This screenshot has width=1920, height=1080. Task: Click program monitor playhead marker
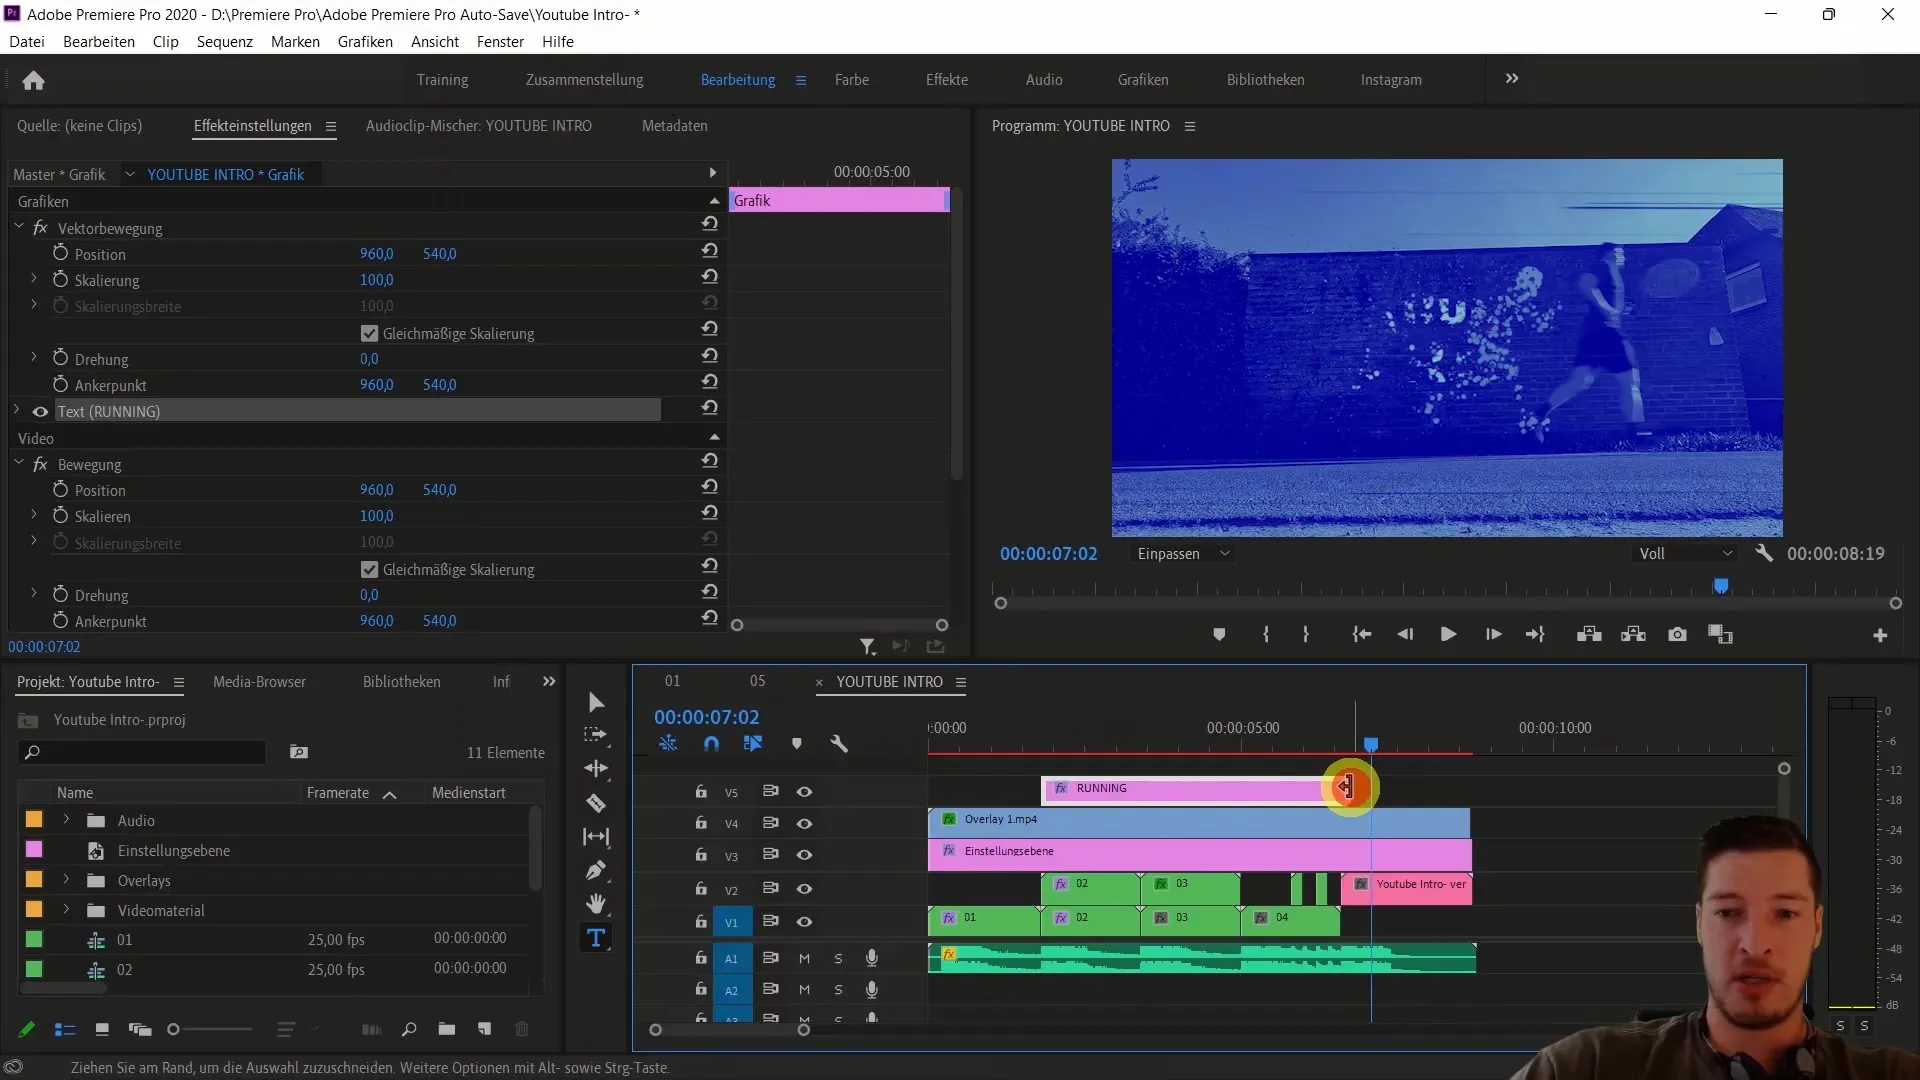[x=1721, y=586]
